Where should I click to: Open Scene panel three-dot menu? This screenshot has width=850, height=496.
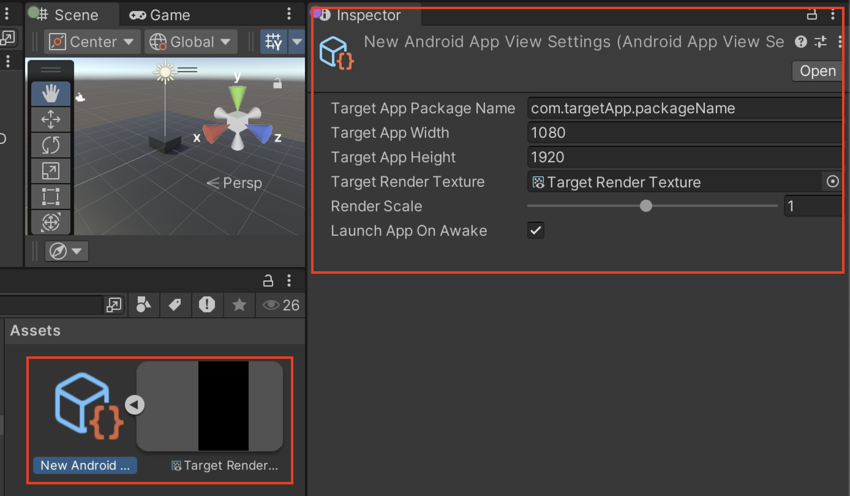click(x=289, y=14)
